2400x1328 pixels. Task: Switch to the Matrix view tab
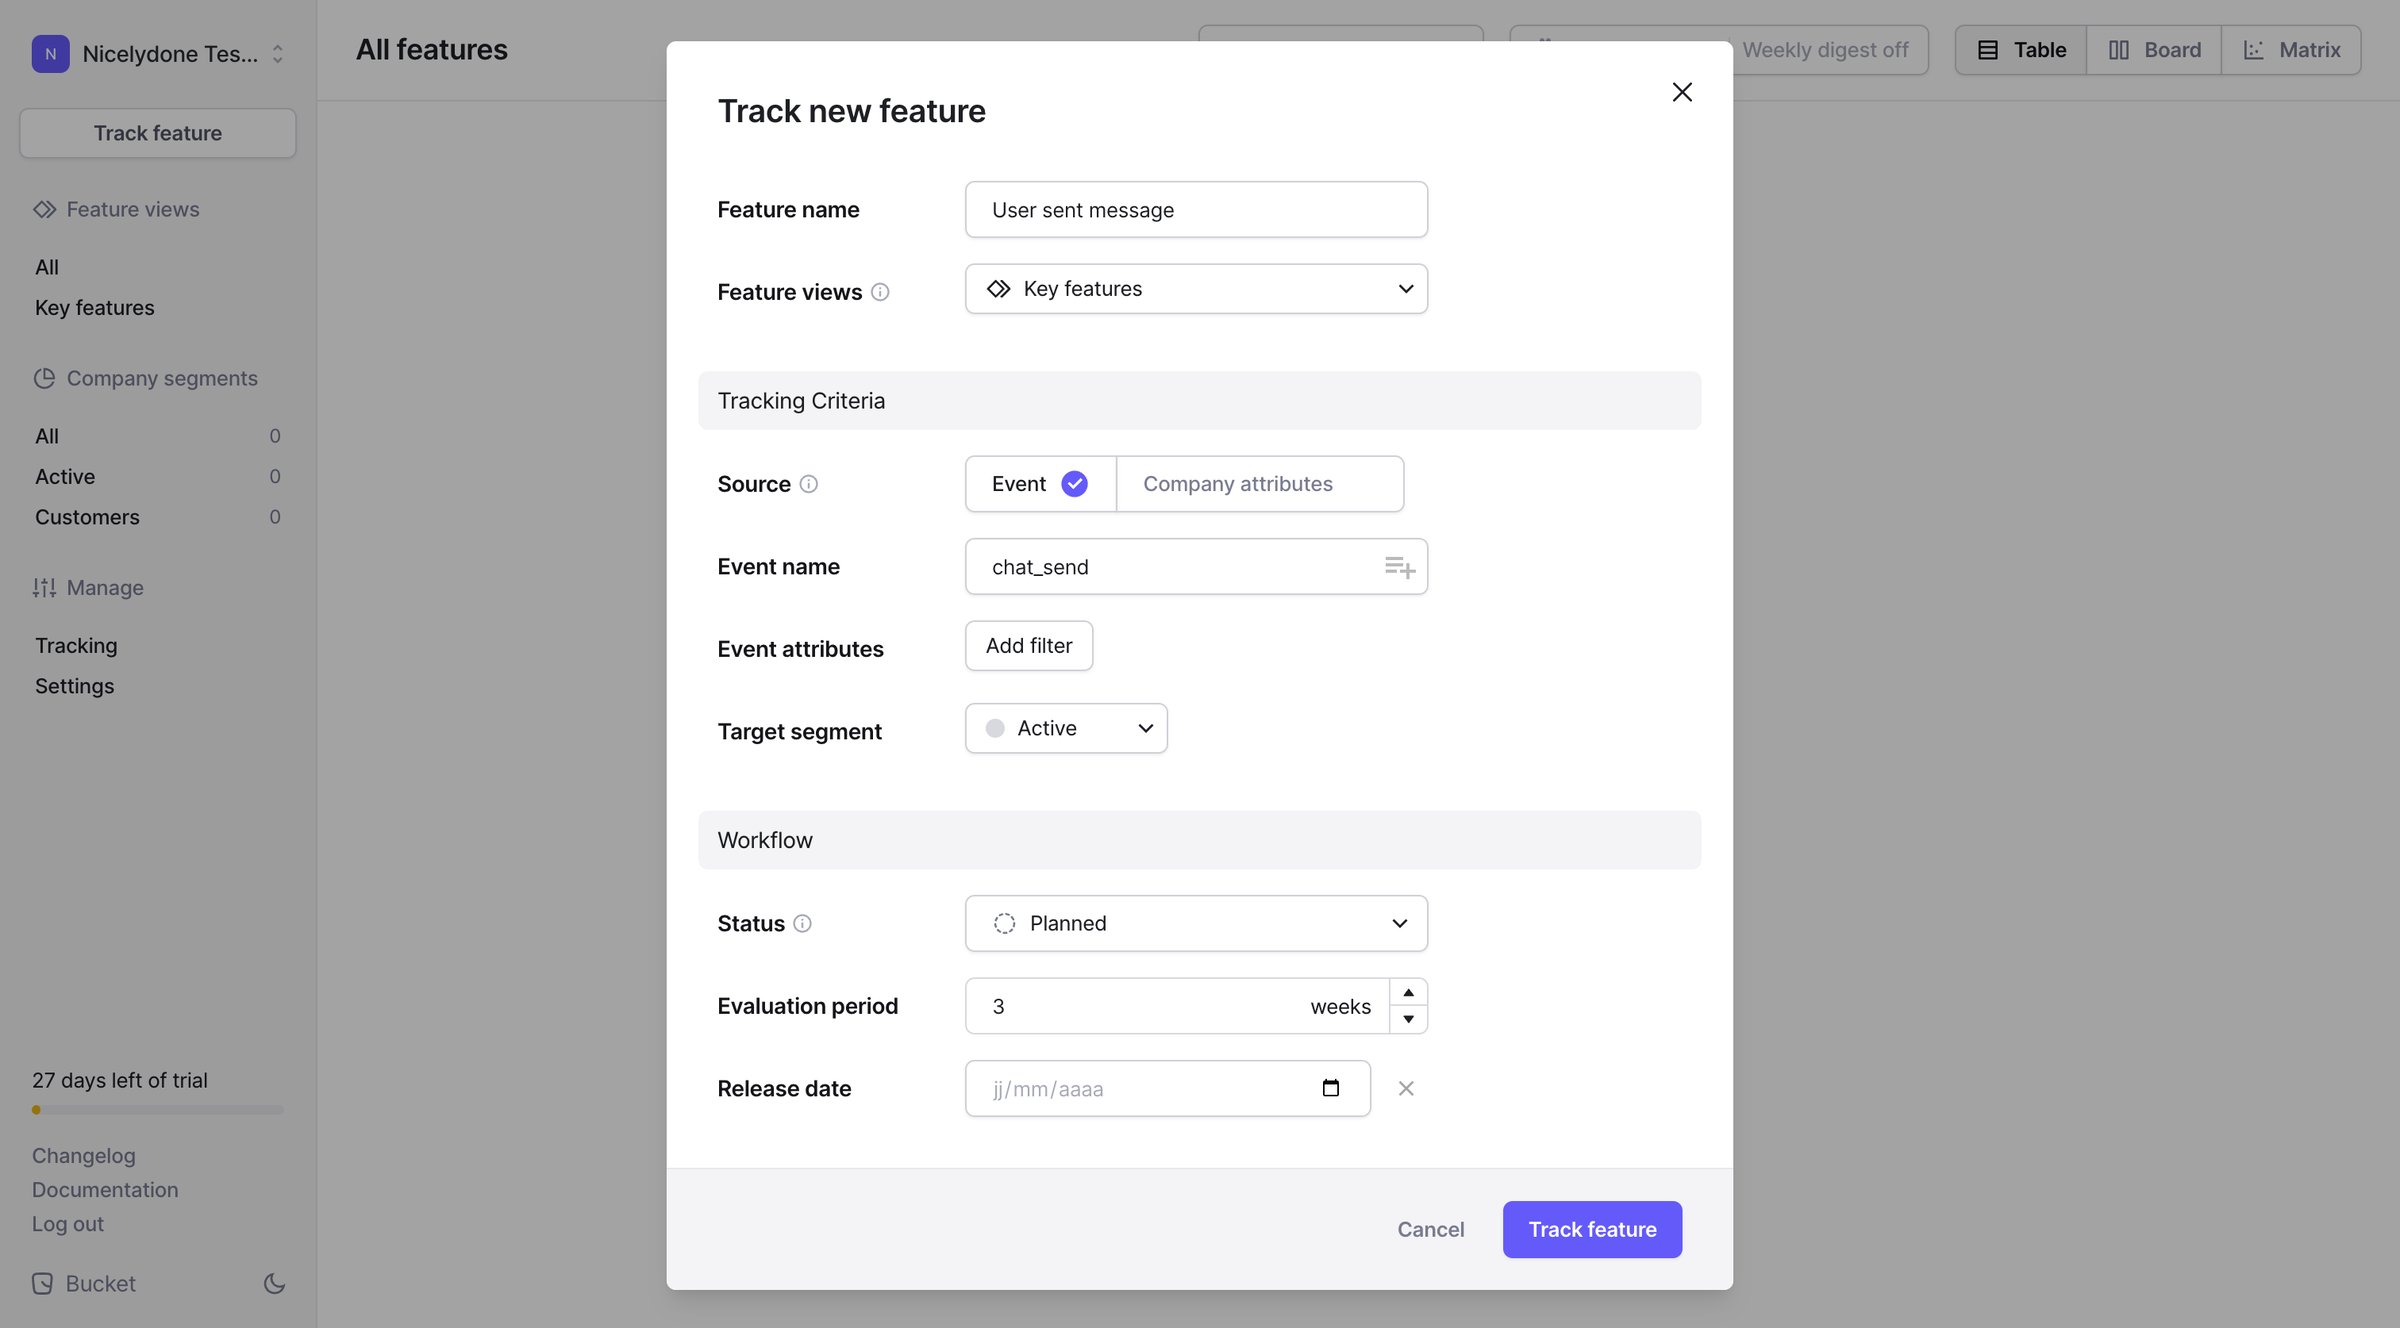2291,50
